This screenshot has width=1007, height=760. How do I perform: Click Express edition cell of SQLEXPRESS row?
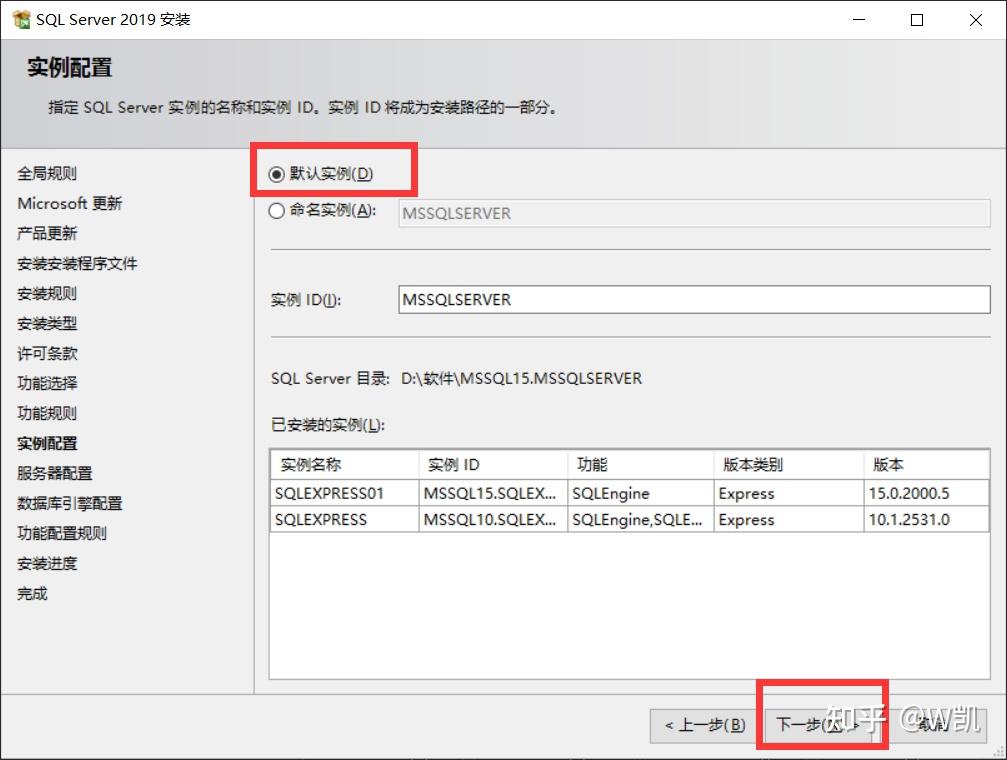[789, 520]
